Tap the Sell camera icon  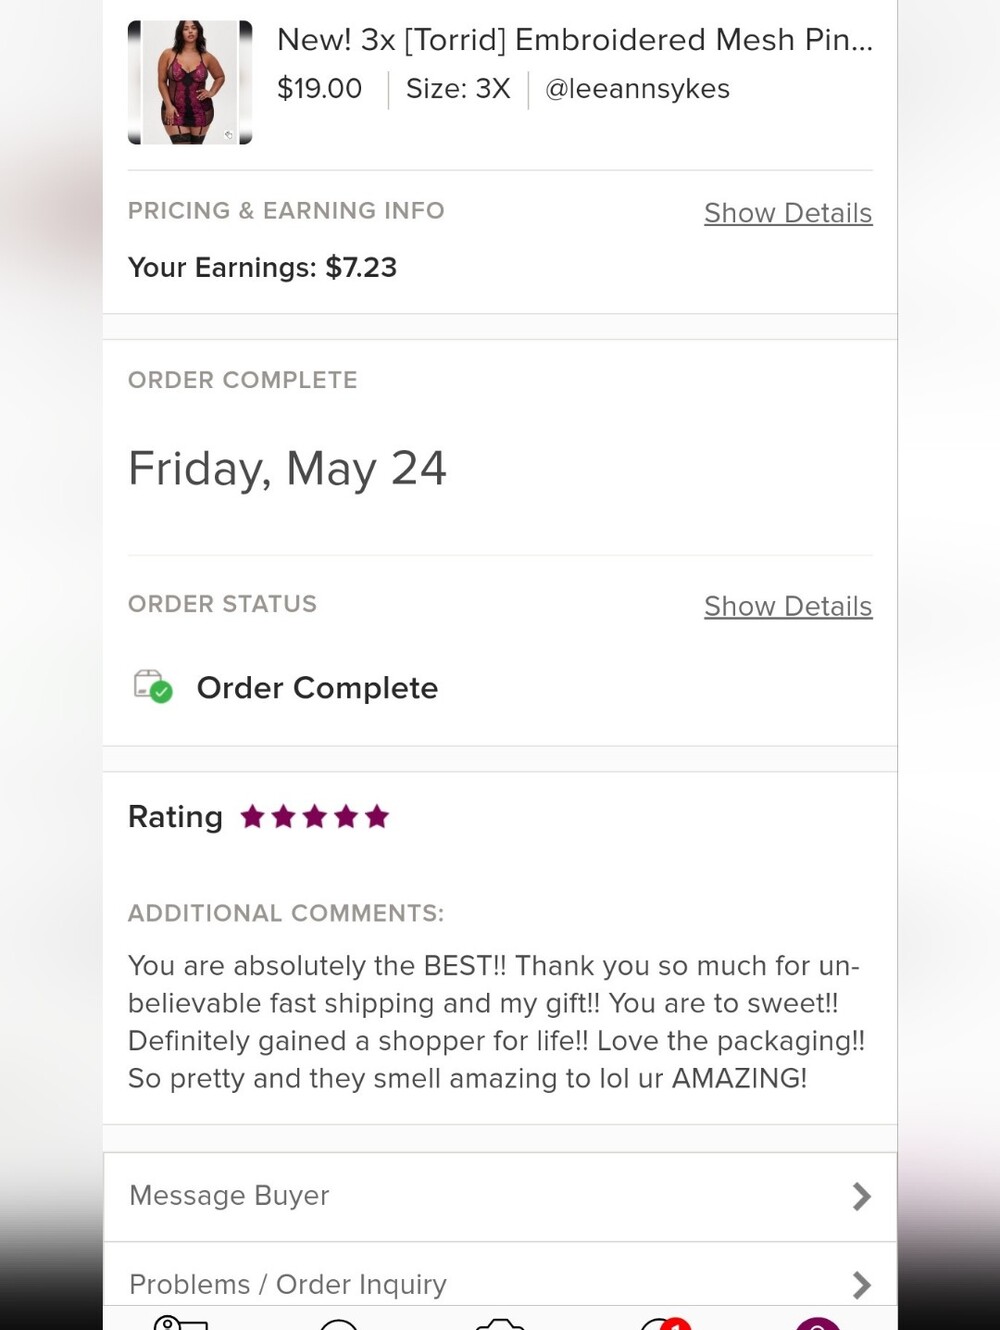click(500, 1323)
